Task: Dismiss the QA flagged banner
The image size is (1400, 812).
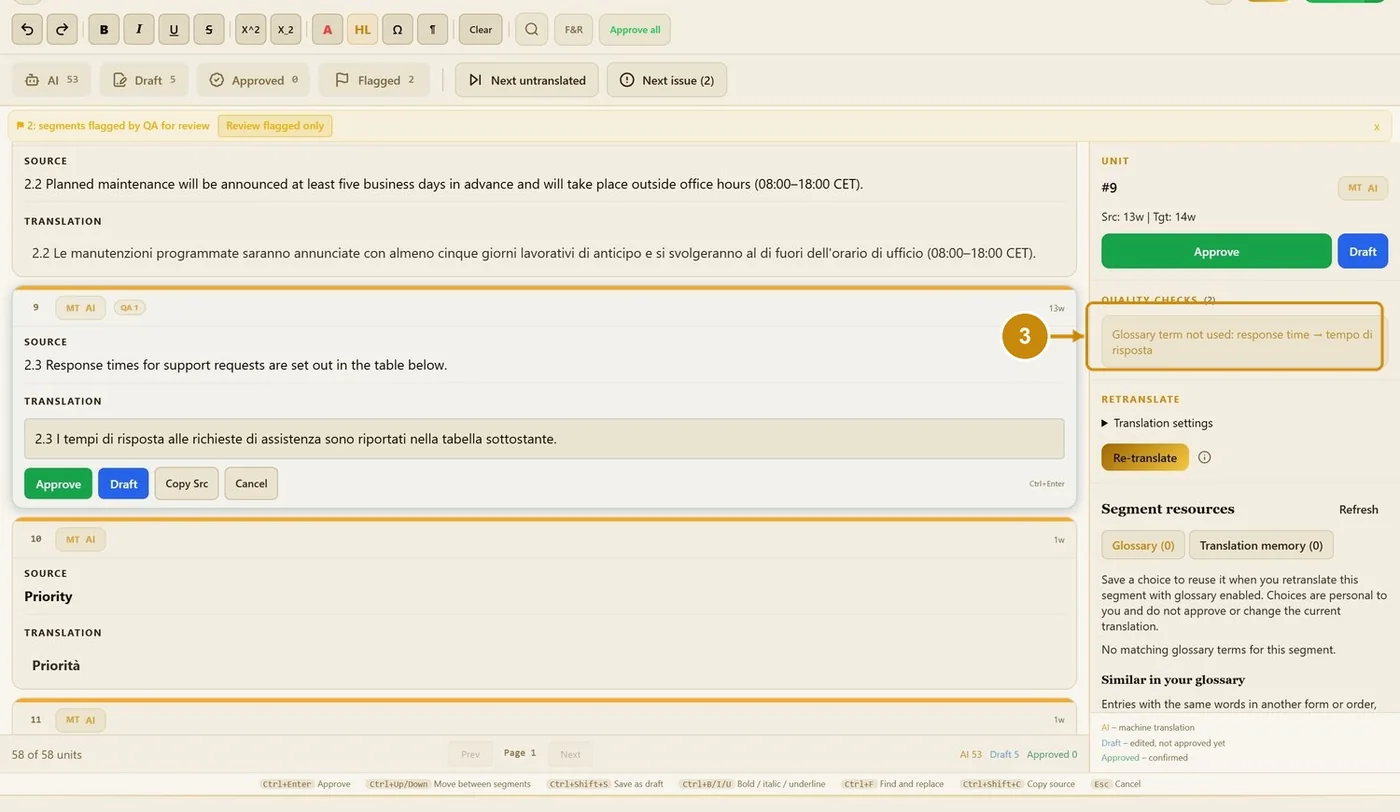Action: click(x=1376, y=127)
